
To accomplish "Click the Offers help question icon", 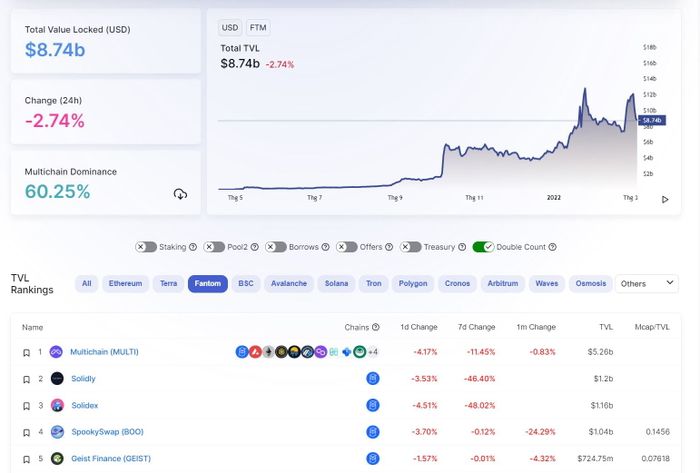I will point(389,247).
